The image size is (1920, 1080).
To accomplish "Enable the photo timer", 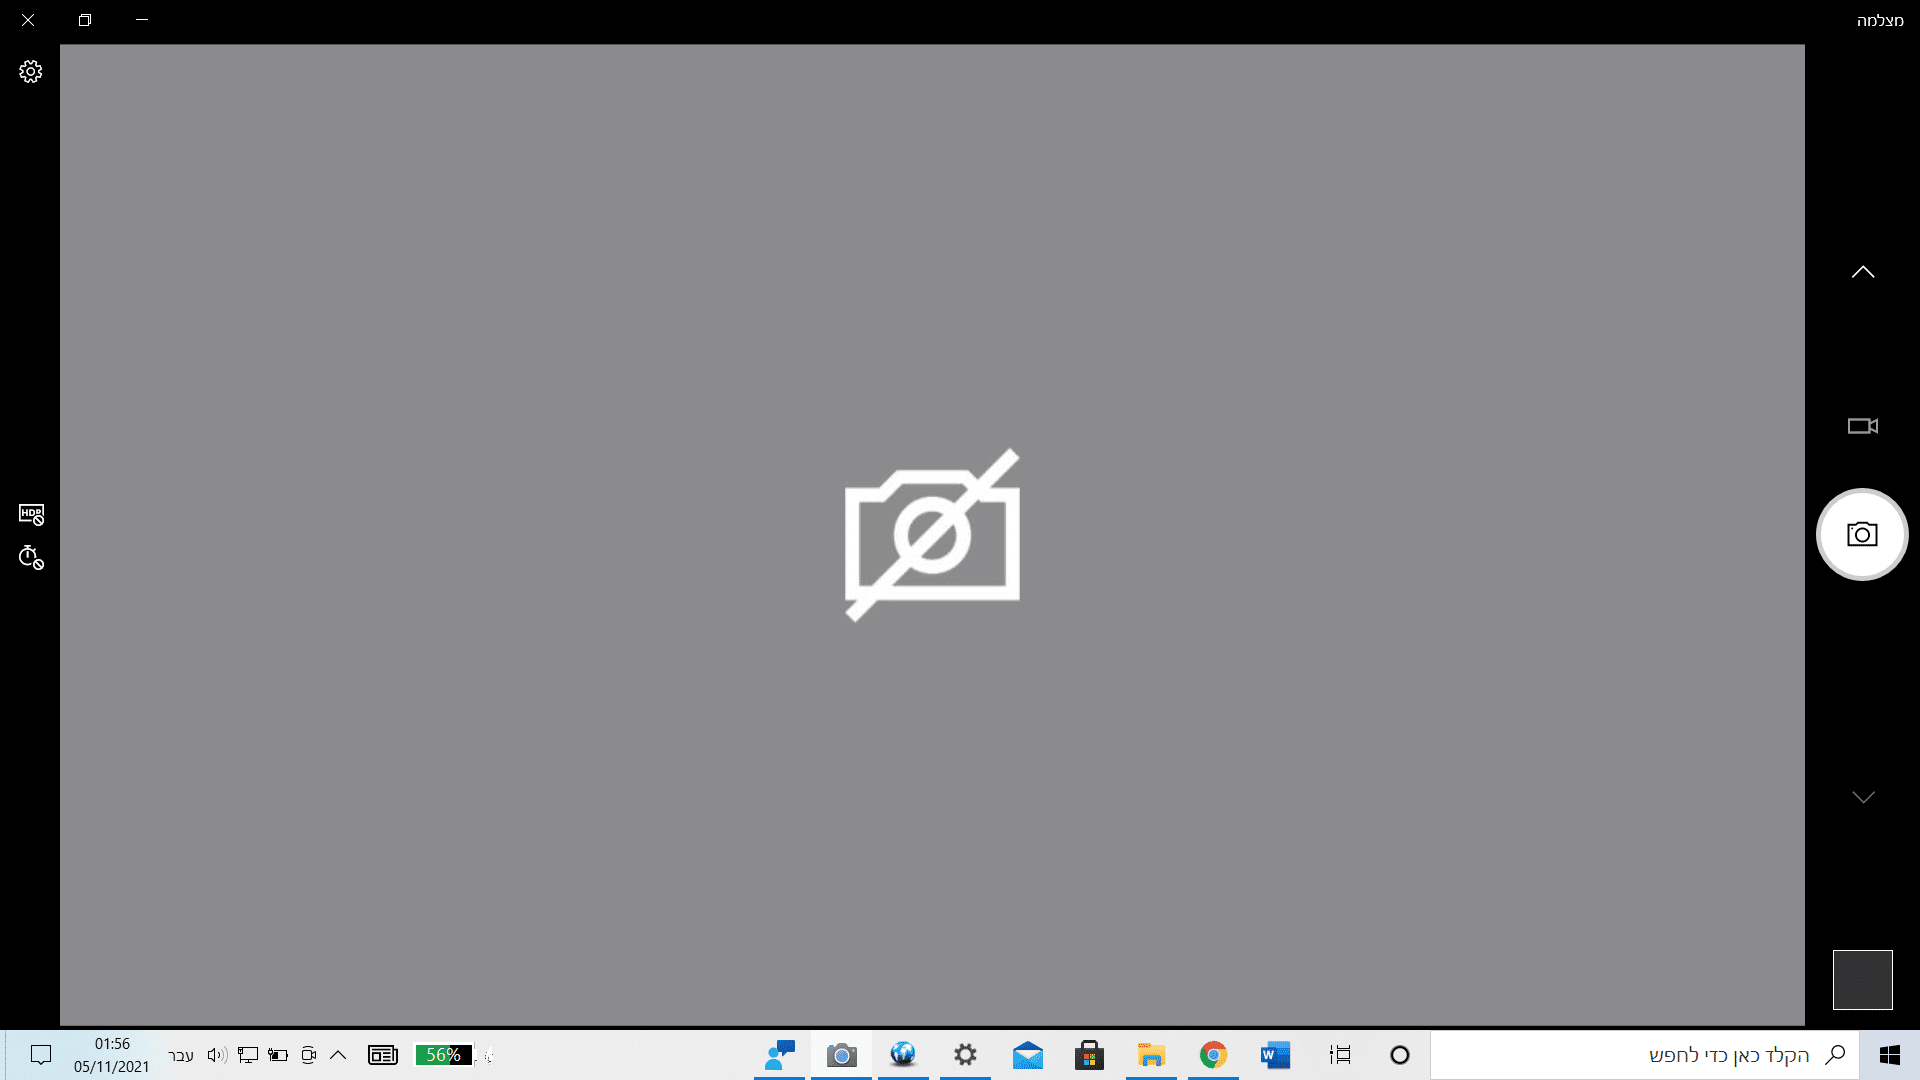I will point(30,559).
